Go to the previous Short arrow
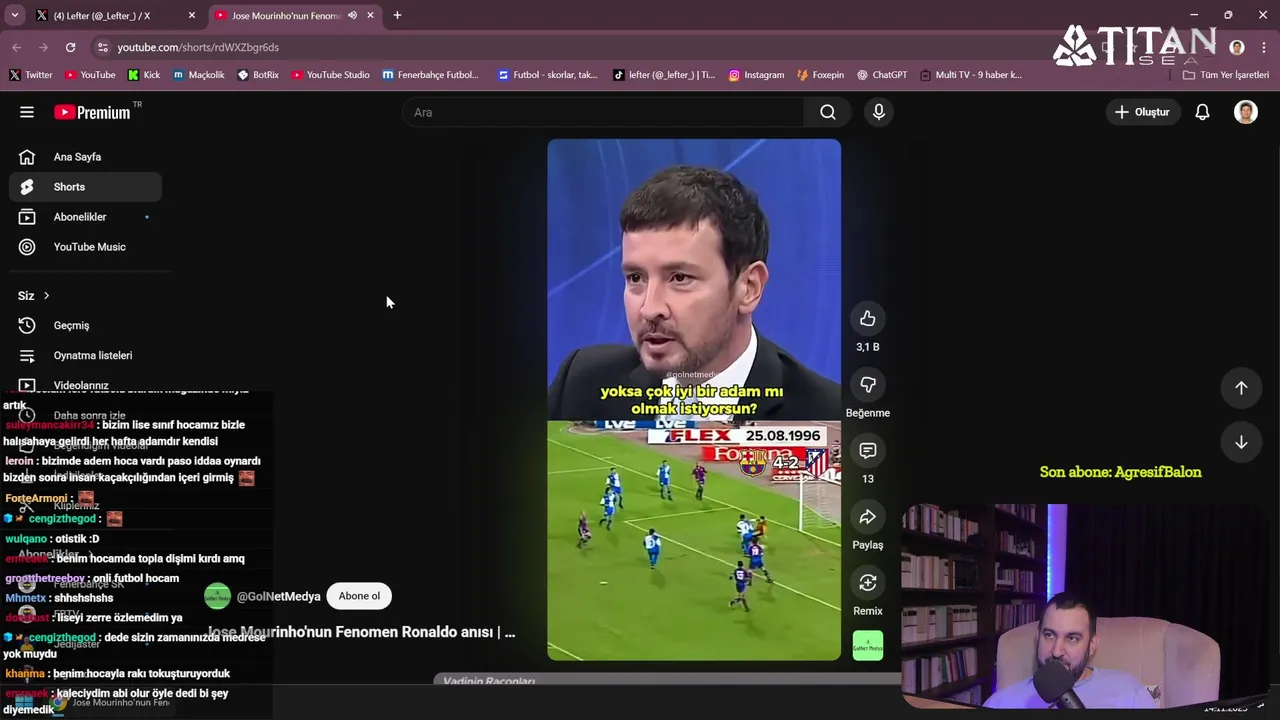 [1241, 388]
